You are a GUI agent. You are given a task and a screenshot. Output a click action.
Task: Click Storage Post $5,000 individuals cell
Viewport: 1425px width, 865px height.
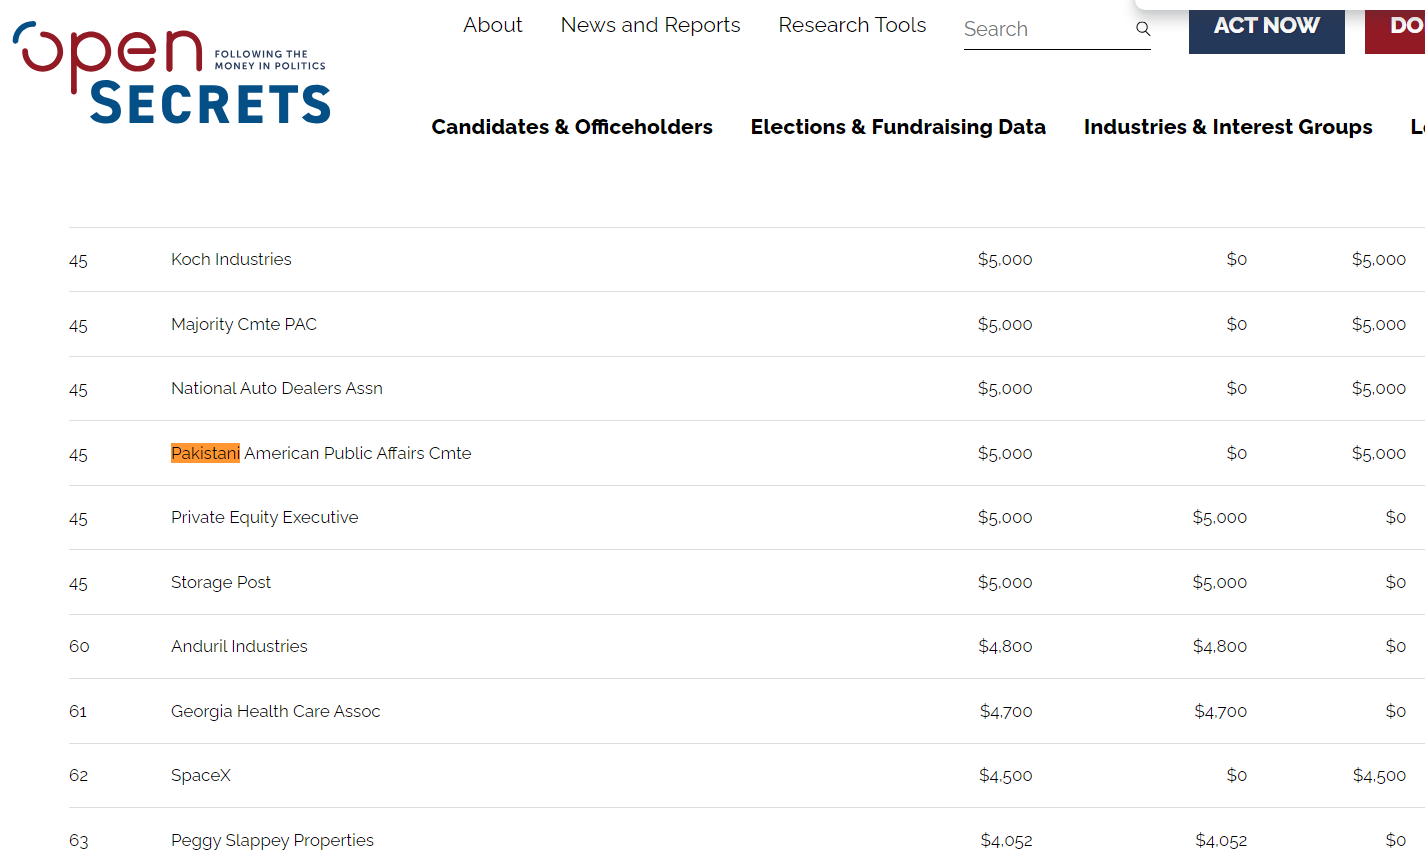point(1220,582)
